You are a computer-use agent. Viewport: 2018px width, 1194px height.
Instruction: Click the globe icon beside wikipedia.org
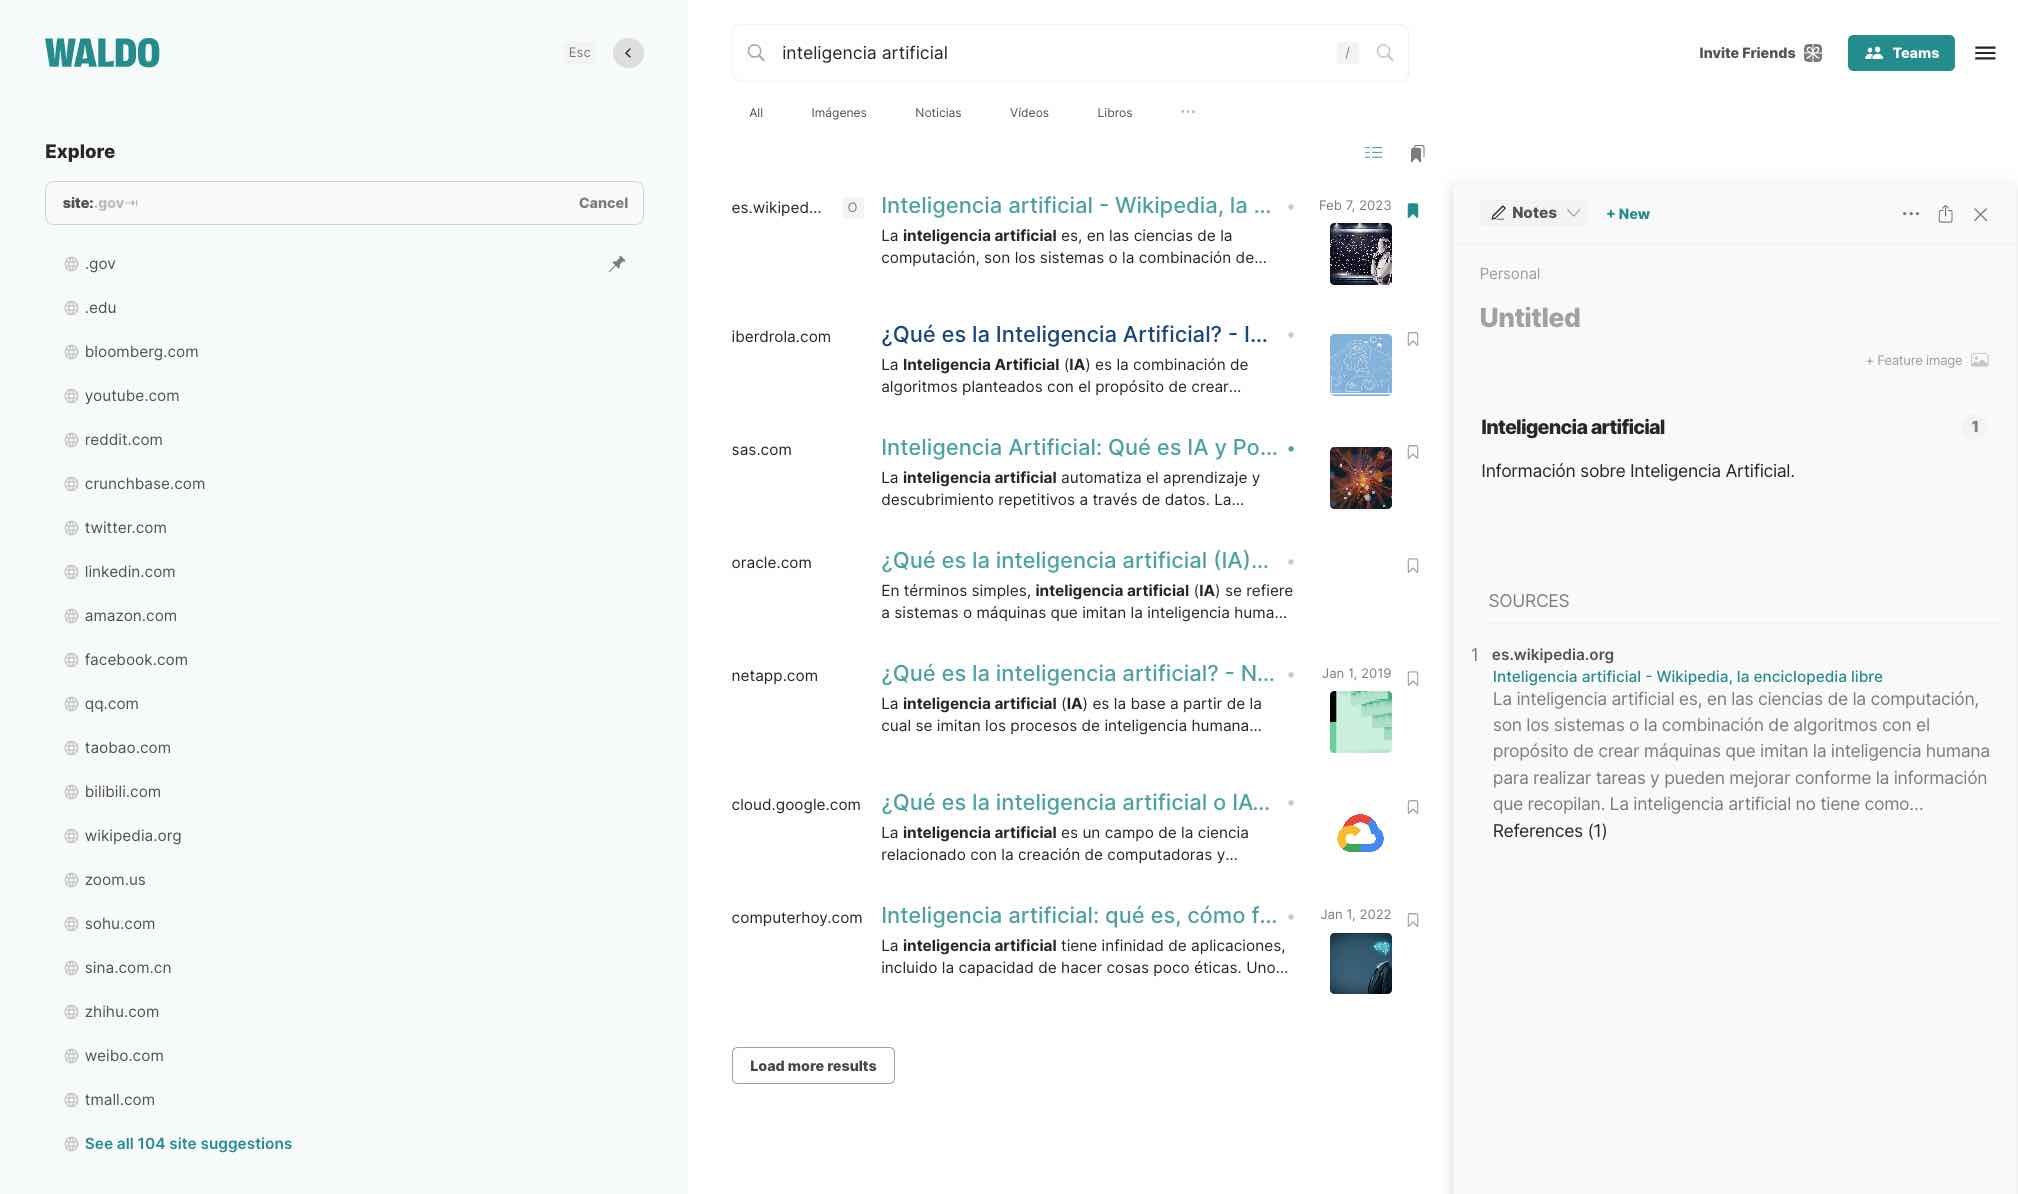[71, 836]
